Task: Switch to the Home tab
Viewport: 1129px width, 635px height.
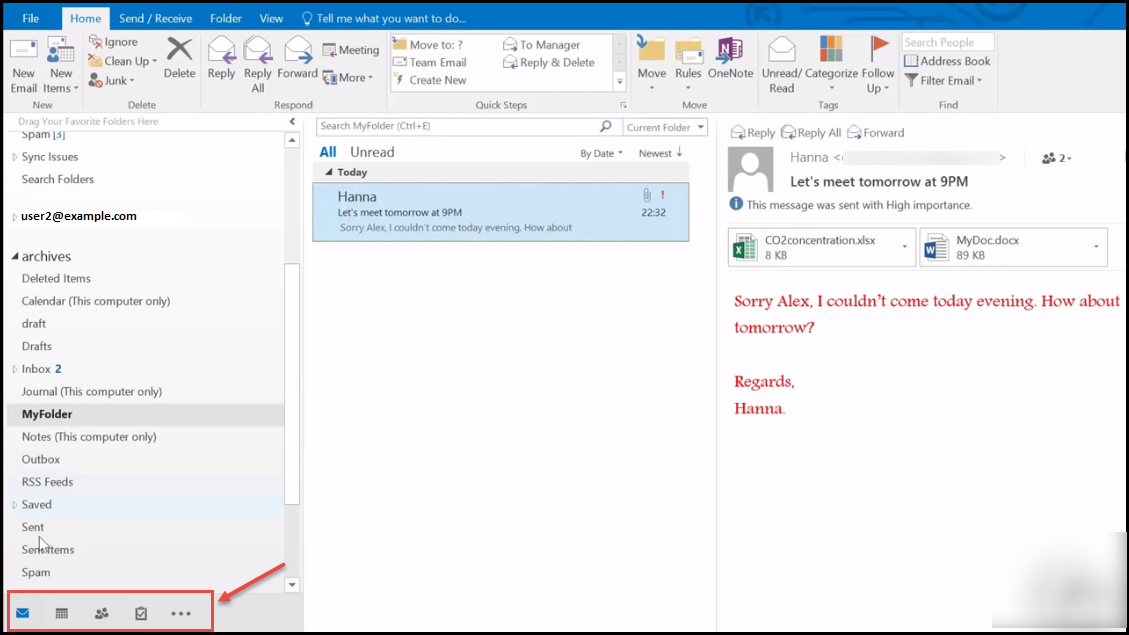Action: pos(85,18)
